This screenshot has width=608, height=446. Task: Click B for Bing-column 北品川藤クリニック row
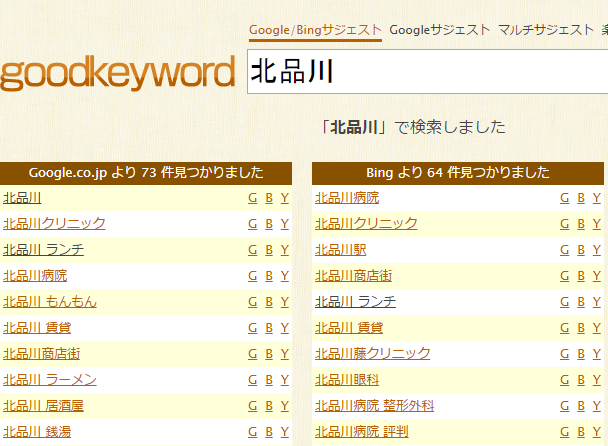coord(581,354)
